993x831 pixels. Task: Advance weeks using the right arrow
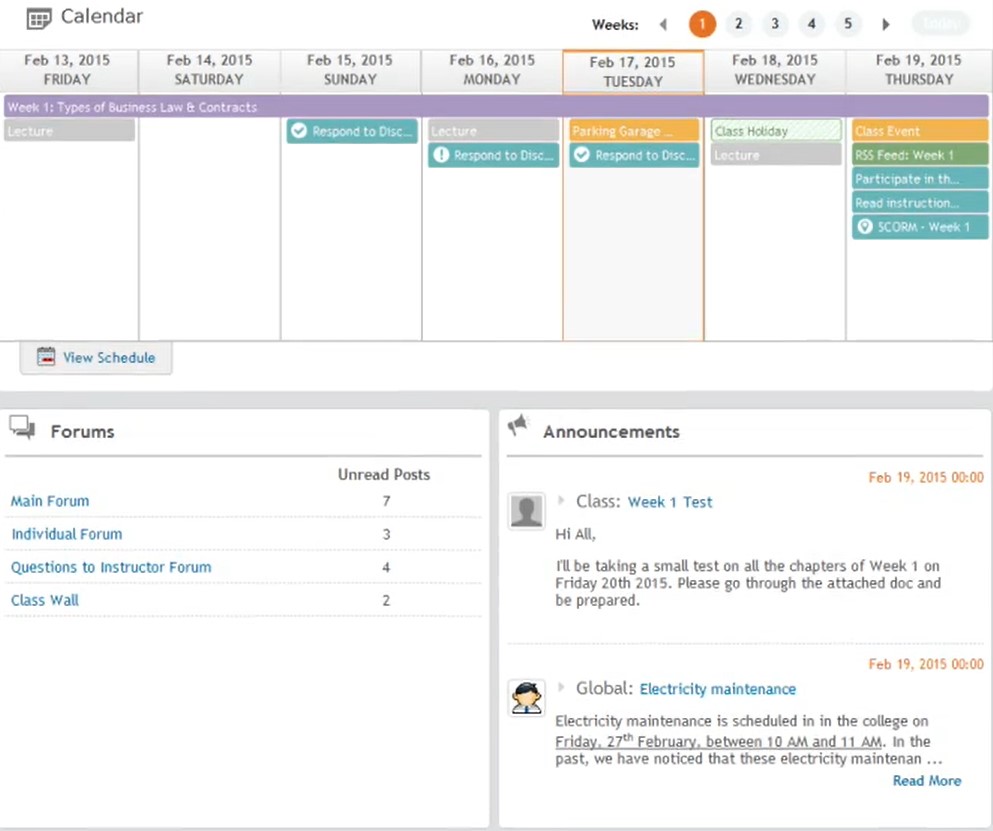coord(886,25)
